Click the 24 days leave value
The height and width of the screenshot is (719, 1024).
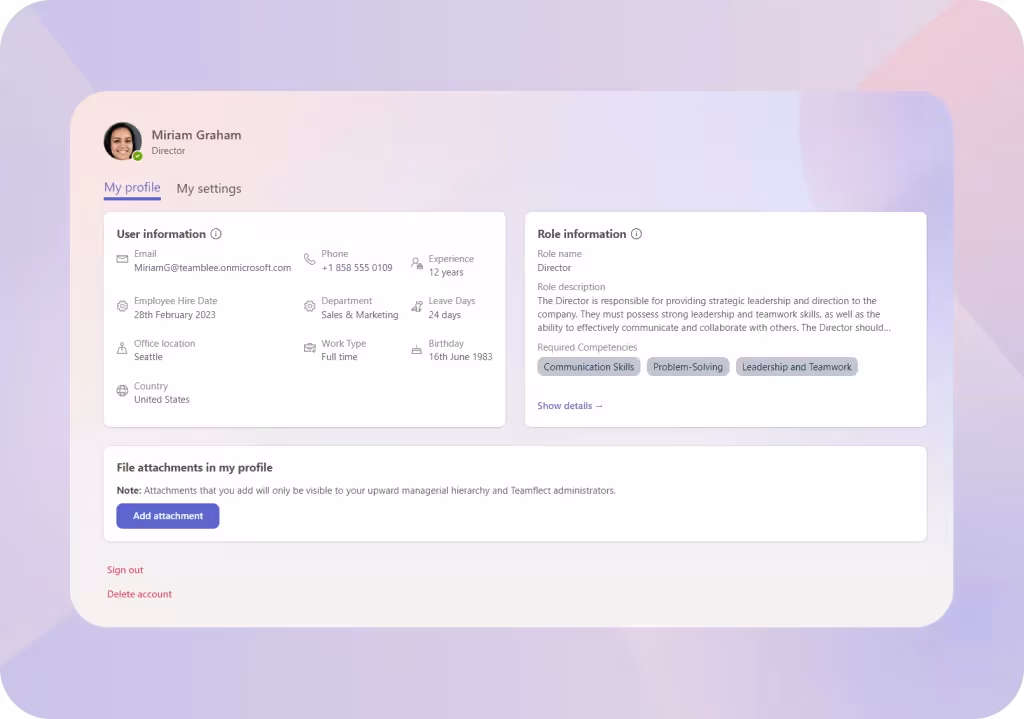445,315
